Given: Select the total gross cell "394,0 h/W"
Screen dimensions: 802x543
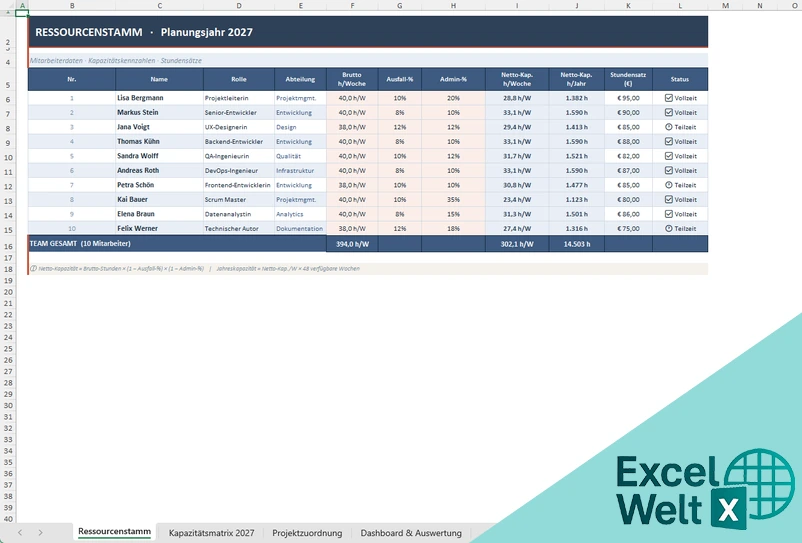Looking at the screenshot, I should point(352,244).
